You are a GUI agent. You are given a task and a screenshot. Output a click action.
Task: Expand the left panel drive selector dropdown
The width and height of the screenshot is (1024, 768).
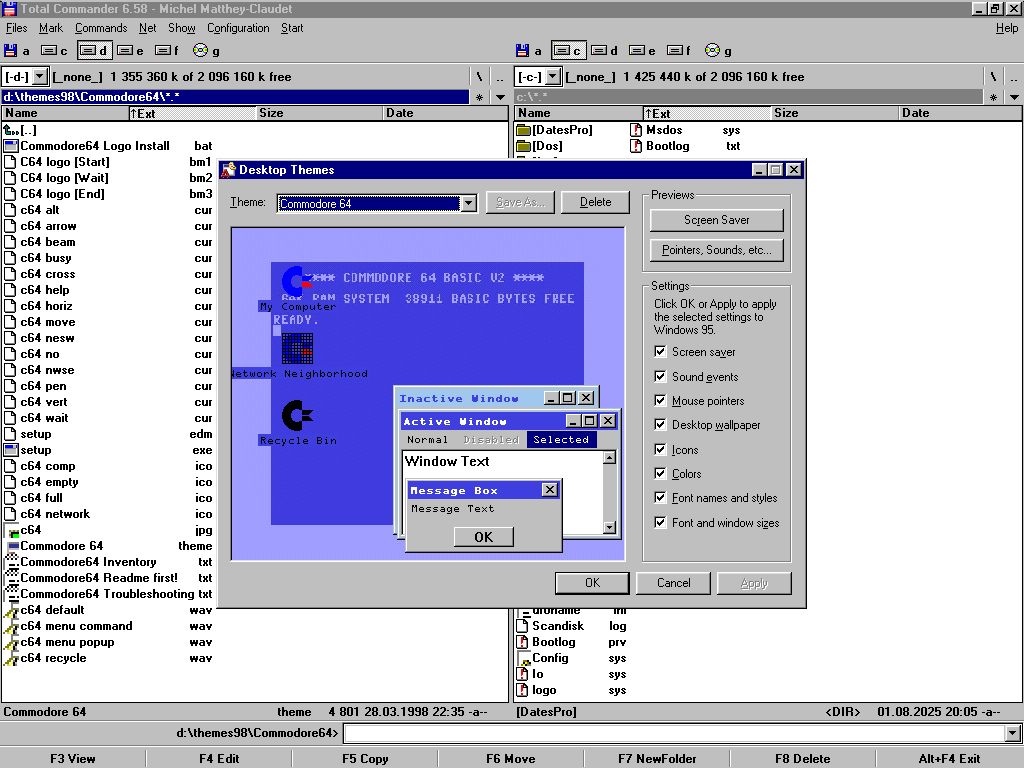click(x=40, y=76)
